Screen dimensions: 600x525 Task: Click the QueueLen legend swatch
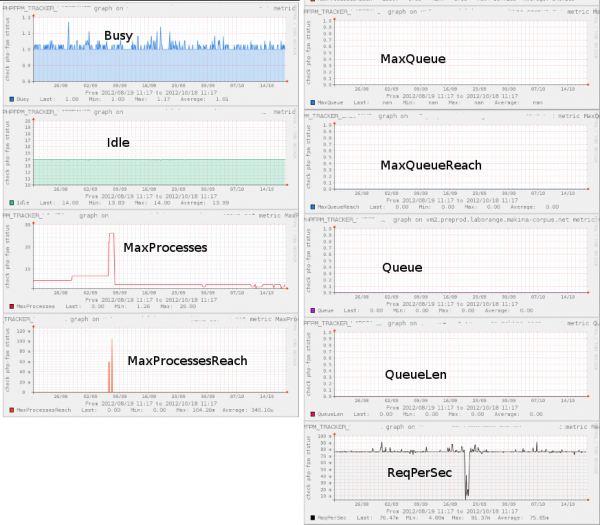pyautogui.click(x=311, y=413)
